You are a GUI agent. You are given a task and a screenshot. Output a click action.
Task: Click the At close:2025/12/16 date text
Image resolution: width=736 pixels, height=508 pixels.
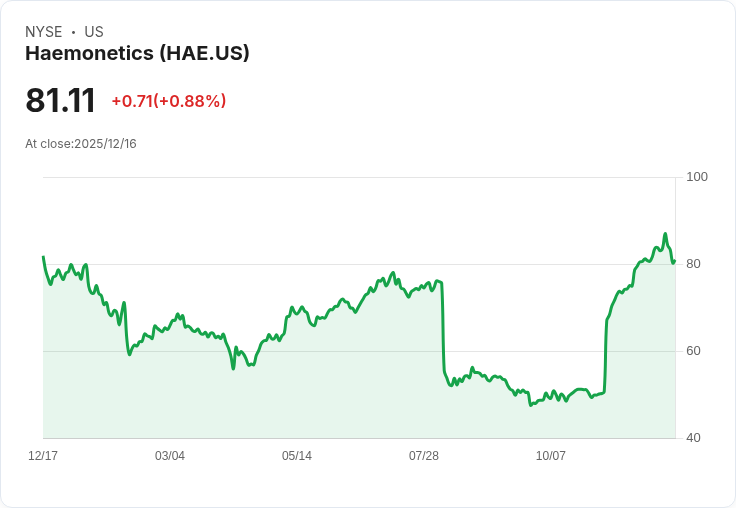tap(81, 144)
